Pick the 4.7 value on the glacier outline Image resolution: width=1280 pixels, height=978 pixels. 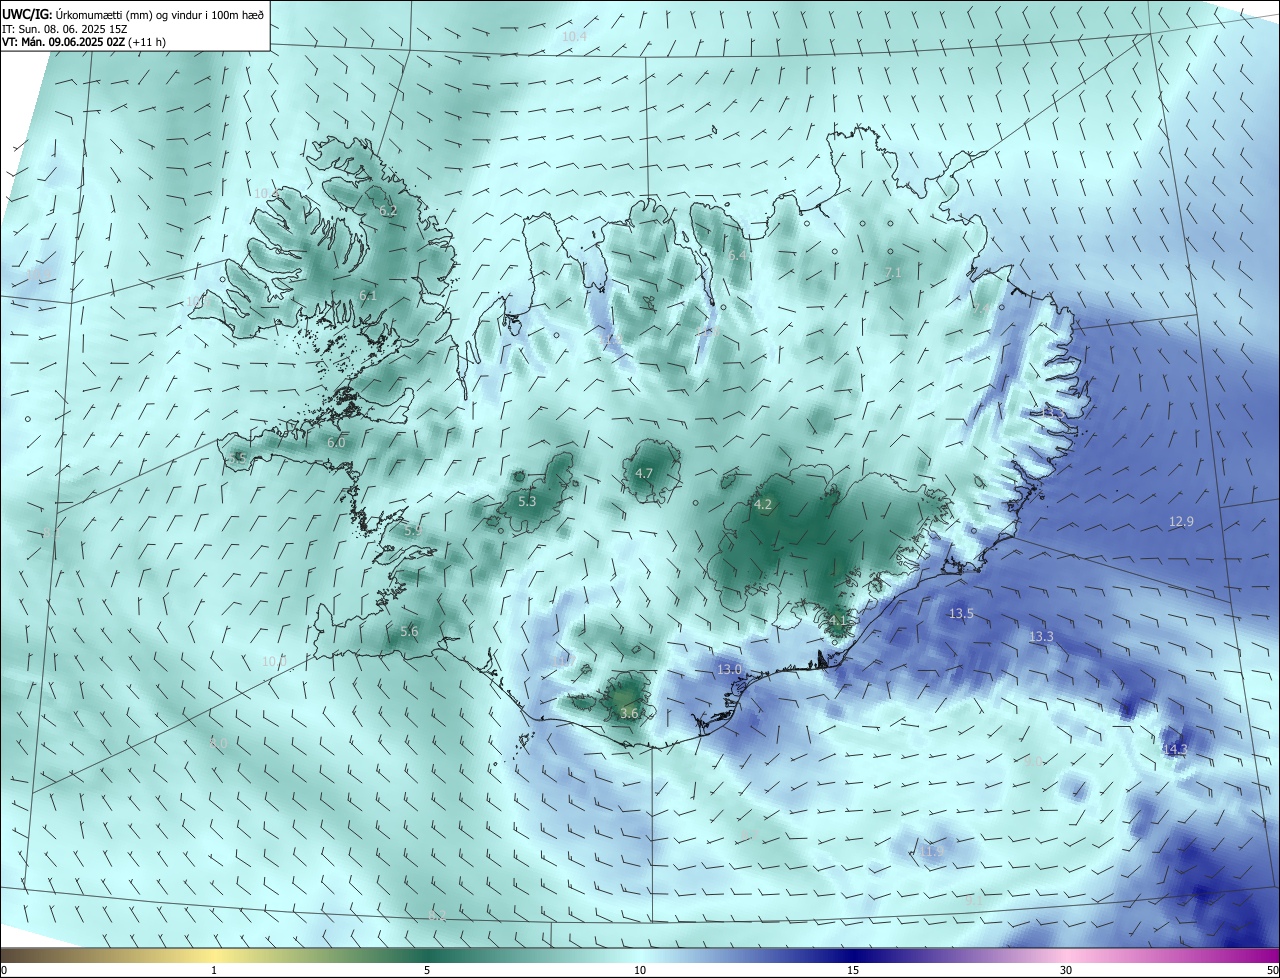644,474
